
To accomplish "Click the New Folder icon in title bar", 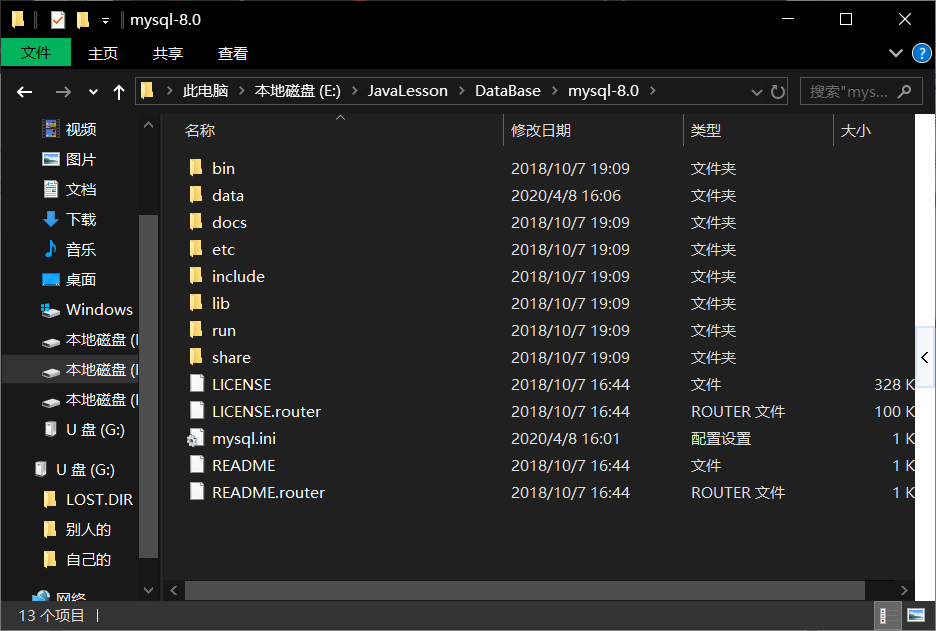I will 83,20.
